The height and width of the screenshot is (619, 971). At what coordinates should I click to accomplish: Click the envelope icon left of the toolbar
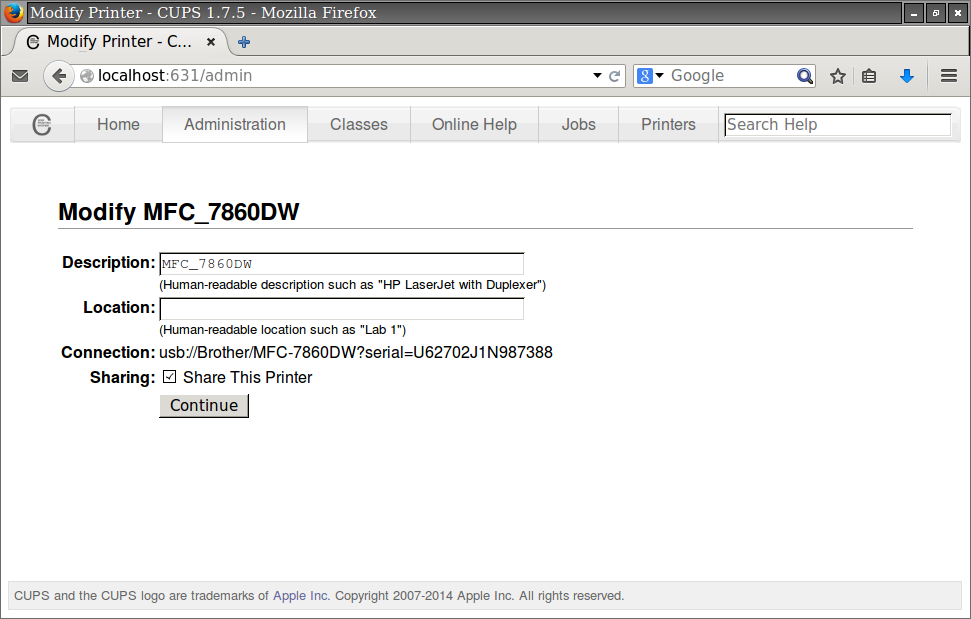pos(20,75)
